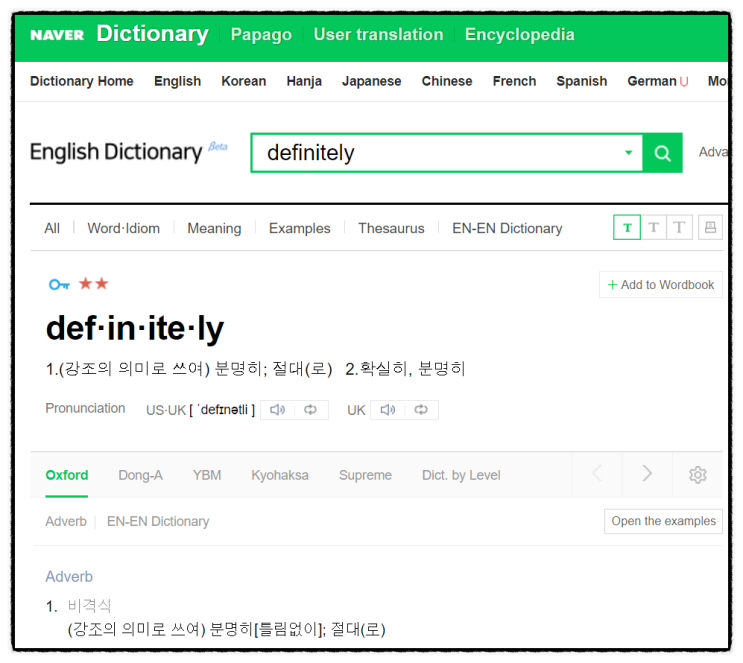Click the print page icon
743x663 pixels.
pos(710,227)
